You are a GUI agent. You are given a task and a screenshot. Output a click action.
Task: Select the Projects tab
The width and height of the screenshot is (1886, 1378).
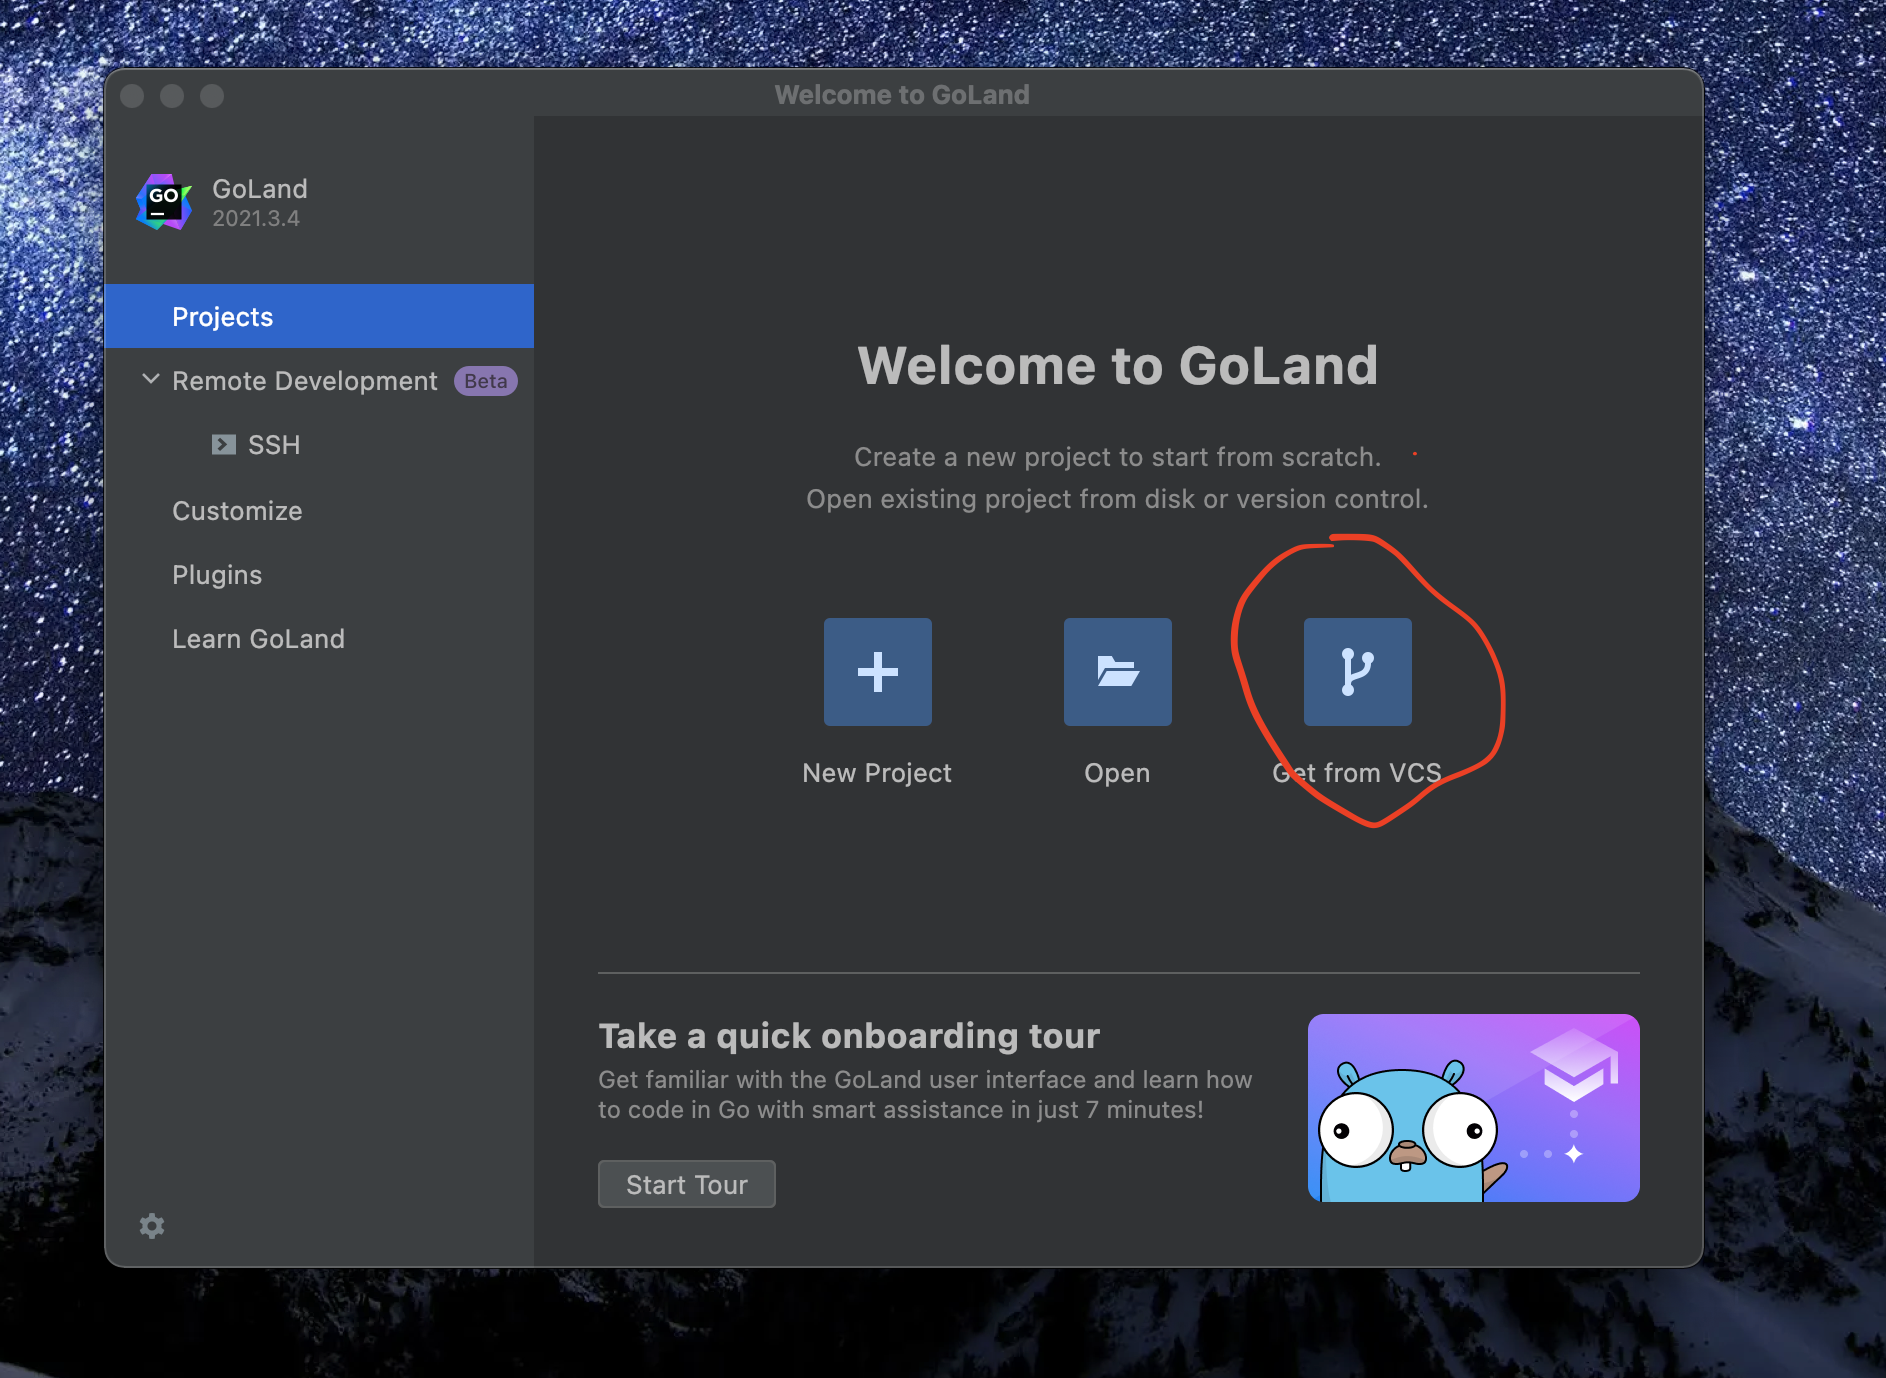point(319,316)
